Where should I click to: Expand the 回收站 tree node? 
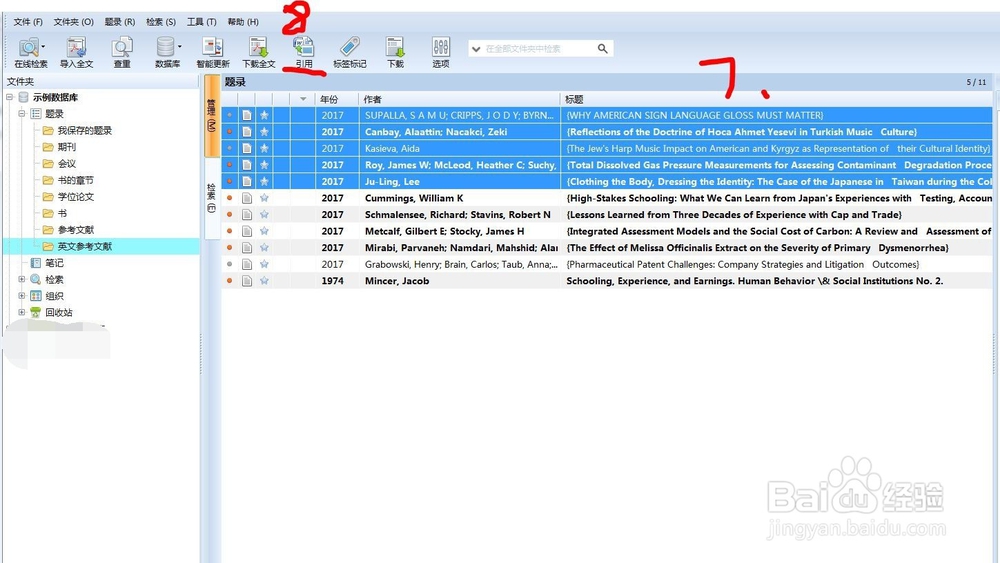click(22, 312)
